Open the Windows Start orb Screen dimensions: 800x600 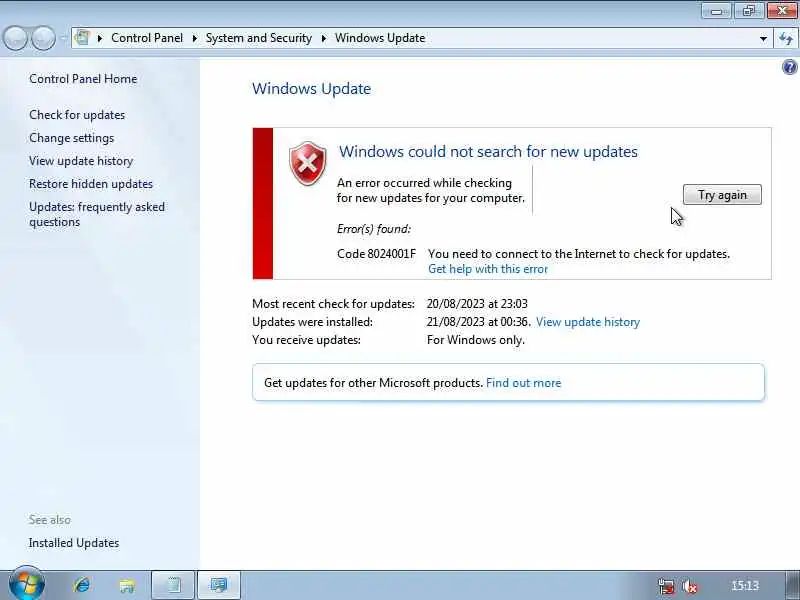click(27, 584)
